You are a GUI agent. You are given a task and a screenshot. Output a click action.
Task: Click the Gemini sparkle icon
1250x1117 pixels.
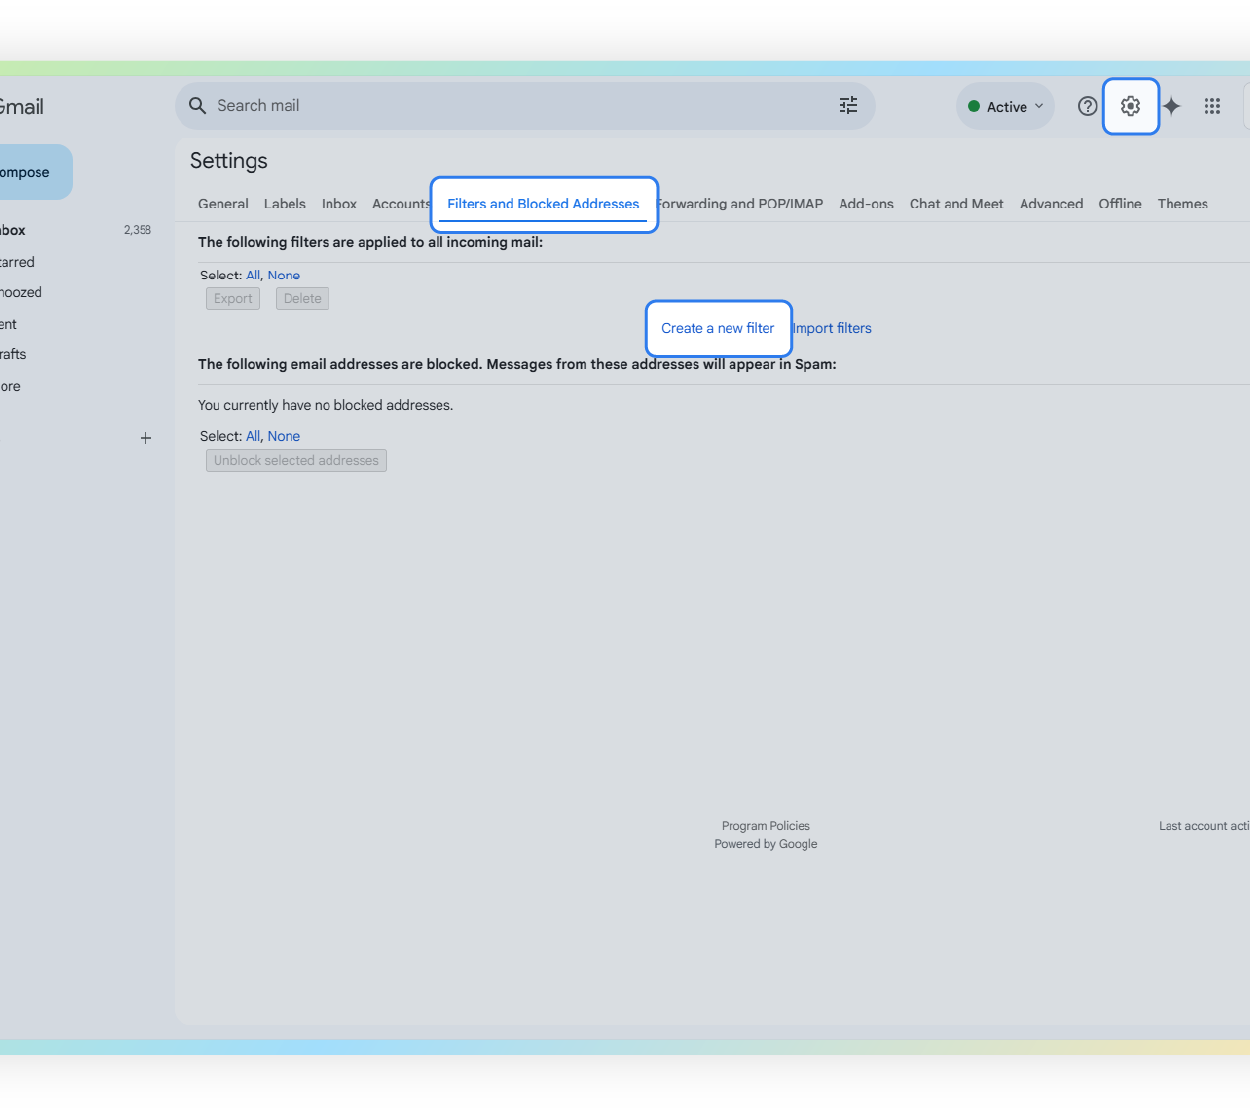coord(1171,106)
